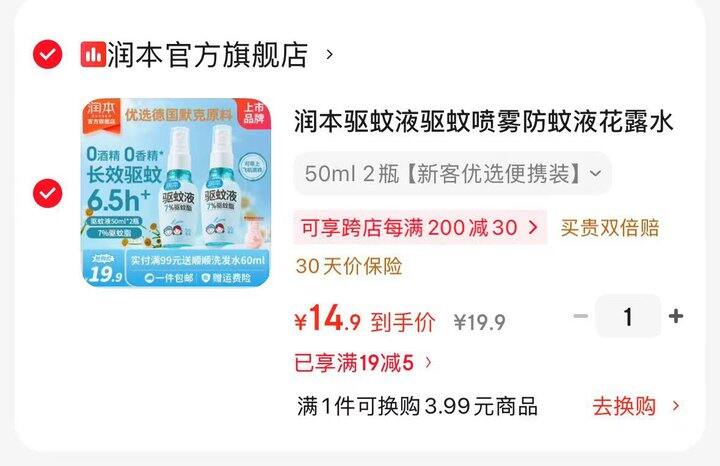This screenshot has height=466, width=720.
Task: Increase quantity with the plus button
Action: (676, 316)
